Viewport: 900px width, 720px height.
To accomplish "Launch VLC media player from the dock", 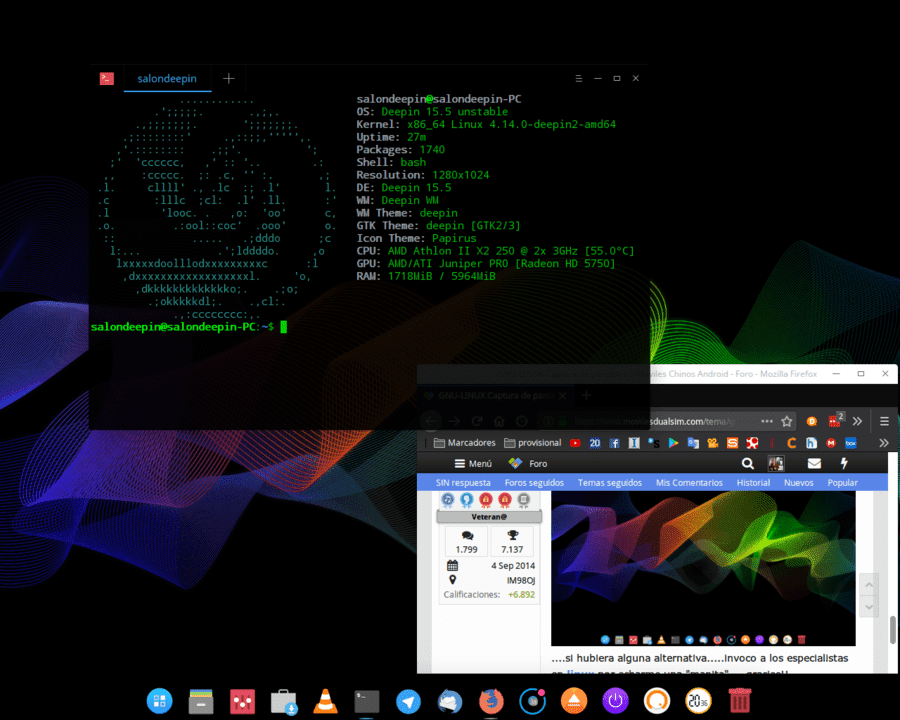I will pyautogui.click(x=325, y=700).
